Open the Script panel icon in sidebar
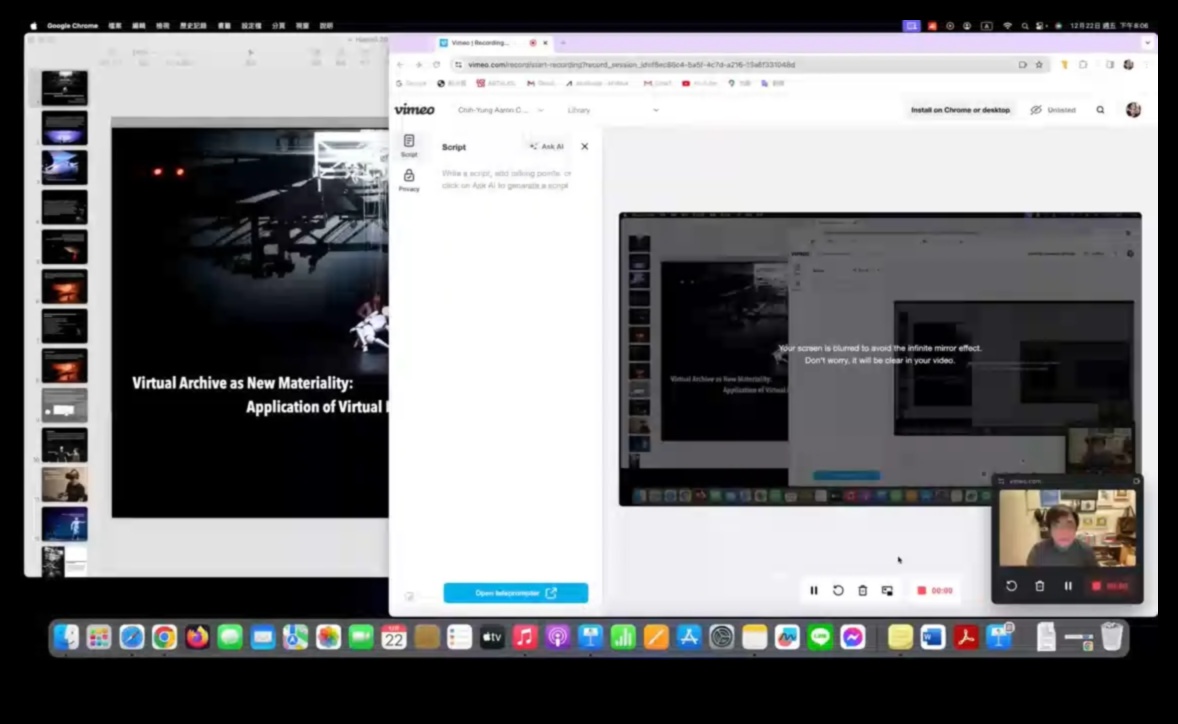This screenshot has height=724, width=1178. [409, 145]
